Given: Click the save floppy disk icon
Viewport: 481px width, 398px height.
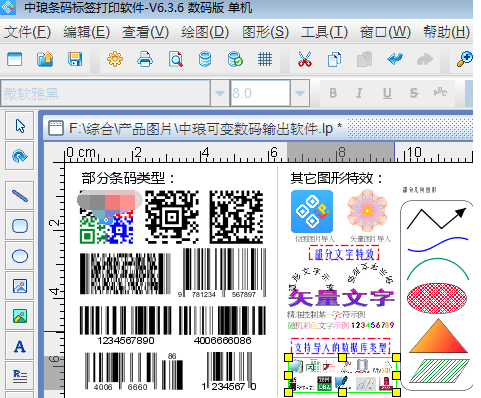Looking at the screenshot, I should [75, 59].
